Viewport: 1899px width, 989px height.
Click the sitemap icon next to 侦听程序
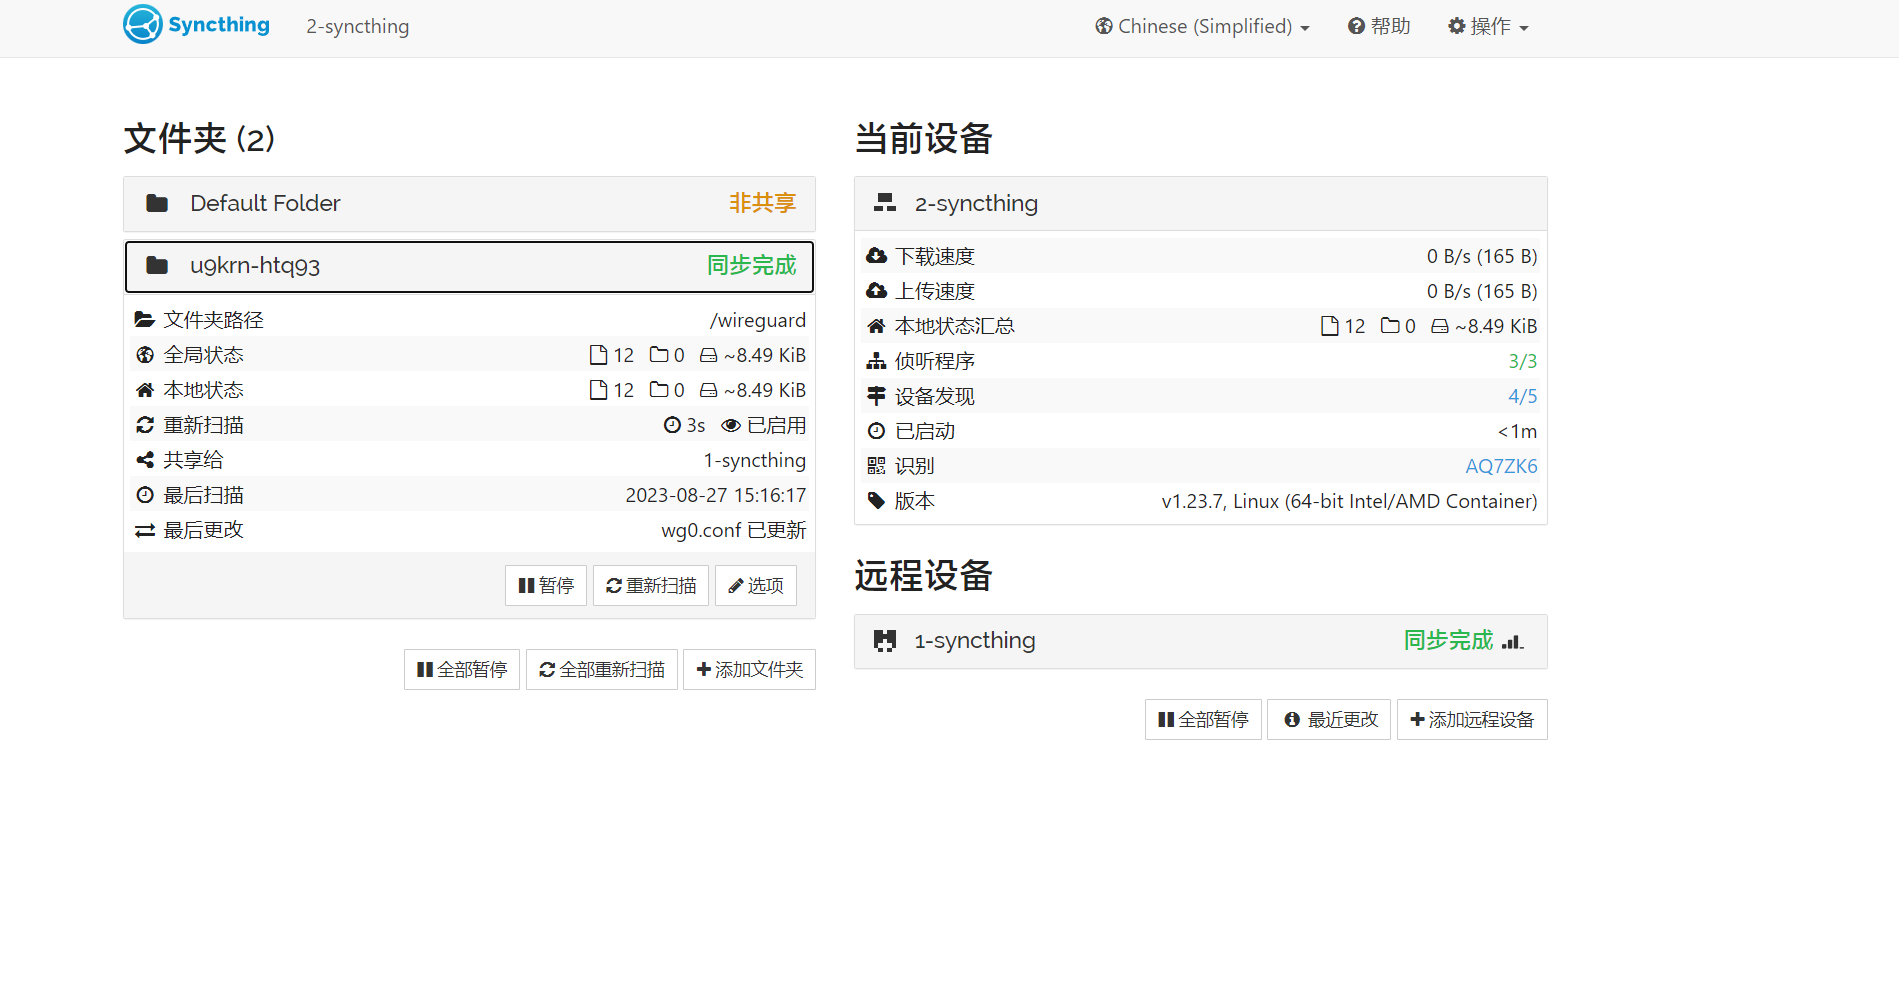click(877, 361)
